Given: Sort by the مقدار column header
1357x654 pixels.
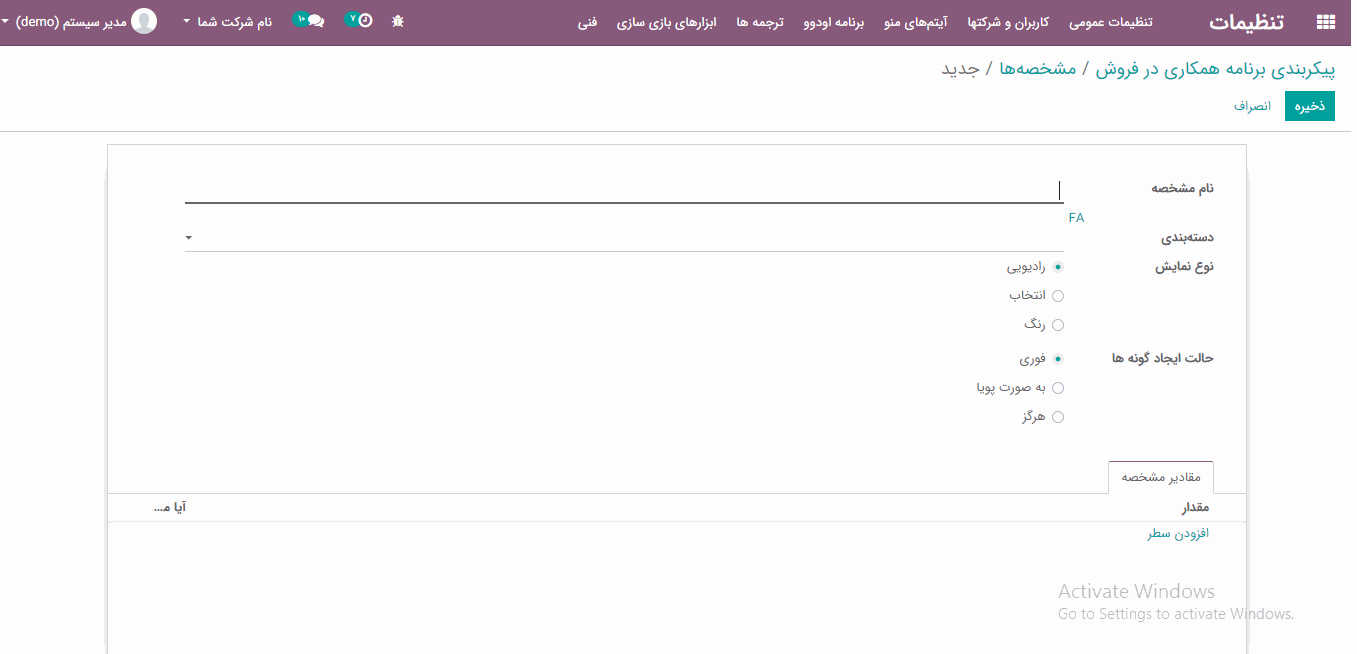Looking at the screenshot, I should (x=1196, y=508).
